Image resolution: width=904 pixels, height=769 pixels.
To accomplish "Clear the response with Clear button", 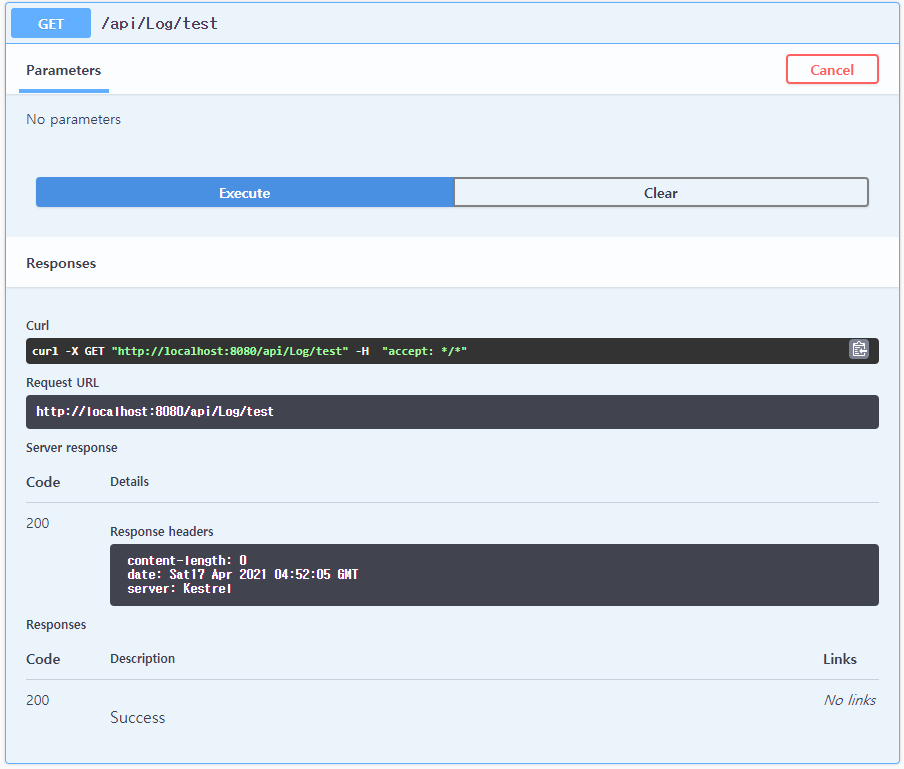I will click(661, 193).
